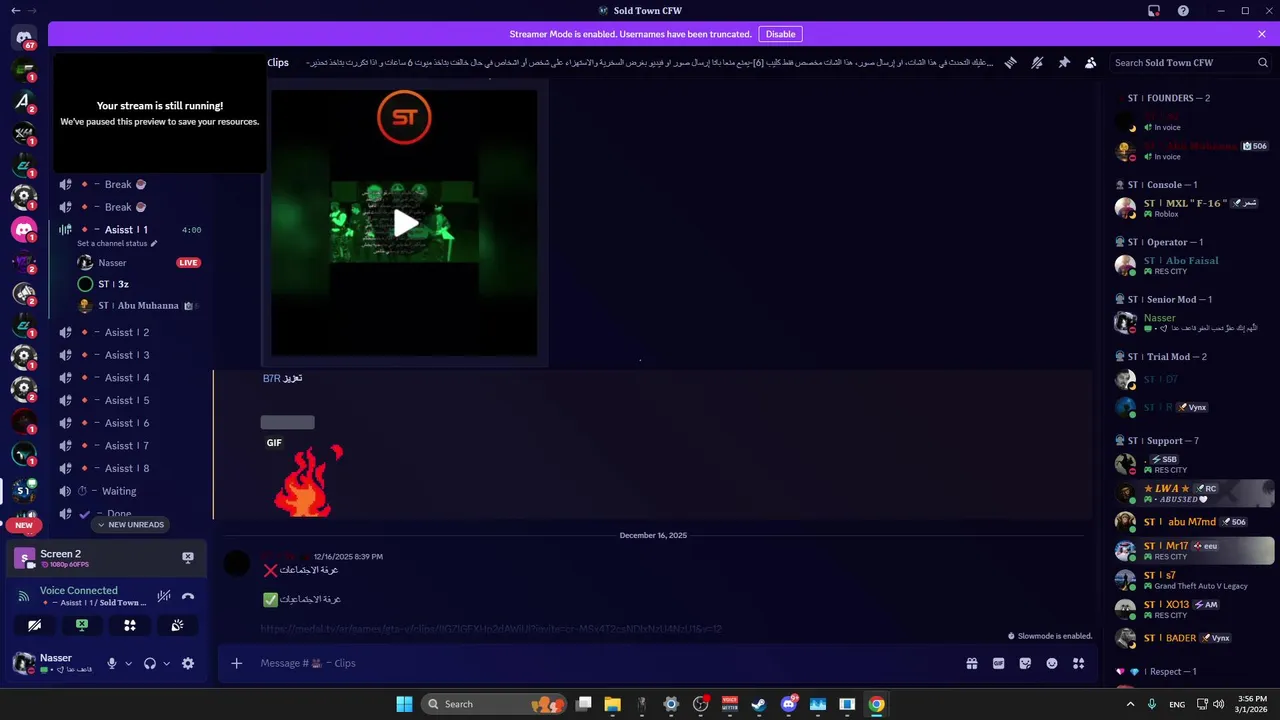Viewport: 1280px width, 720px height.
Task: Toggle screen share green monitor button
Action: click(x=82, y=625)
